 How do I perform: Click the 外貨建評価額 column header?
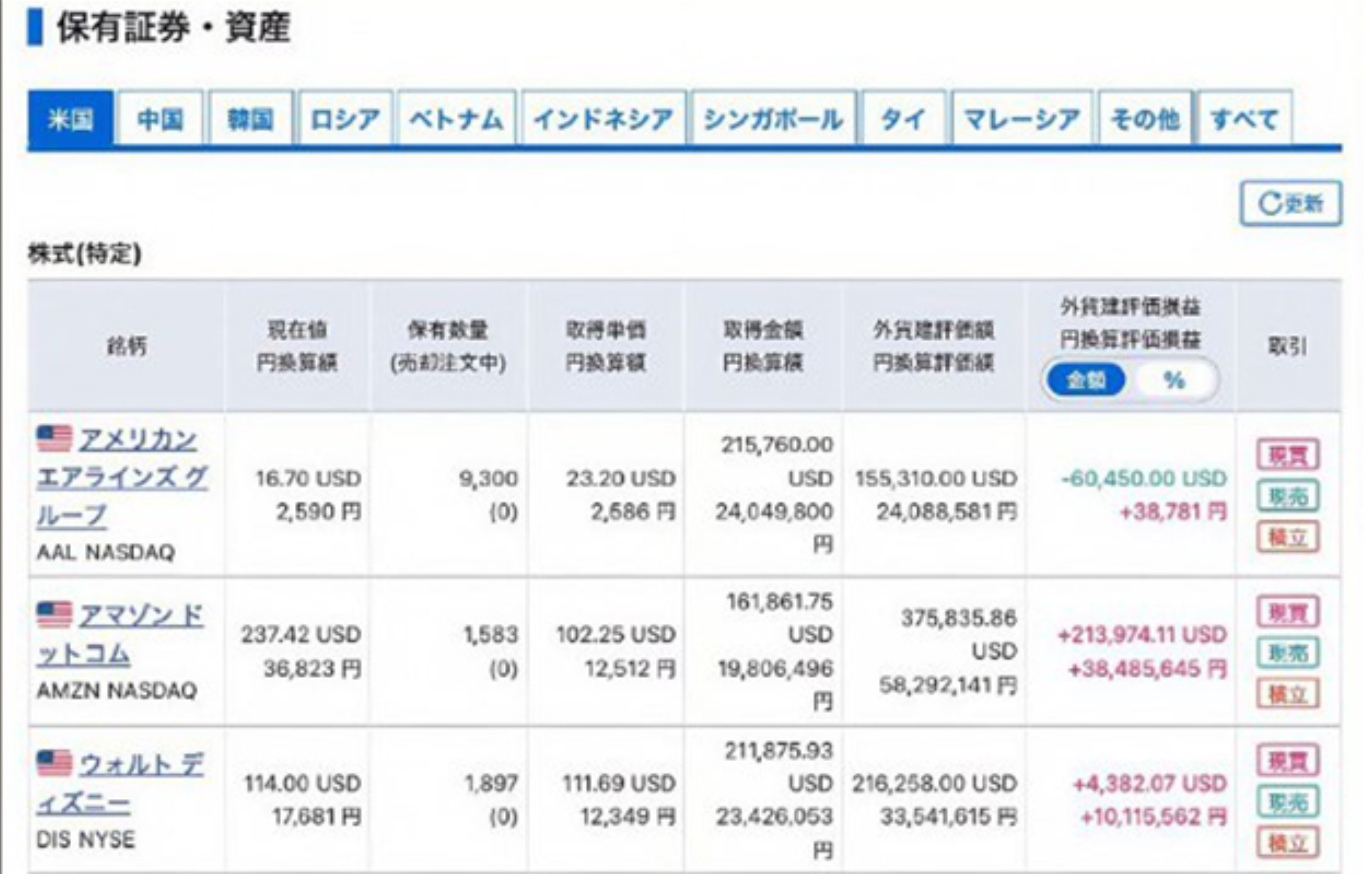(x=933, y=346)
